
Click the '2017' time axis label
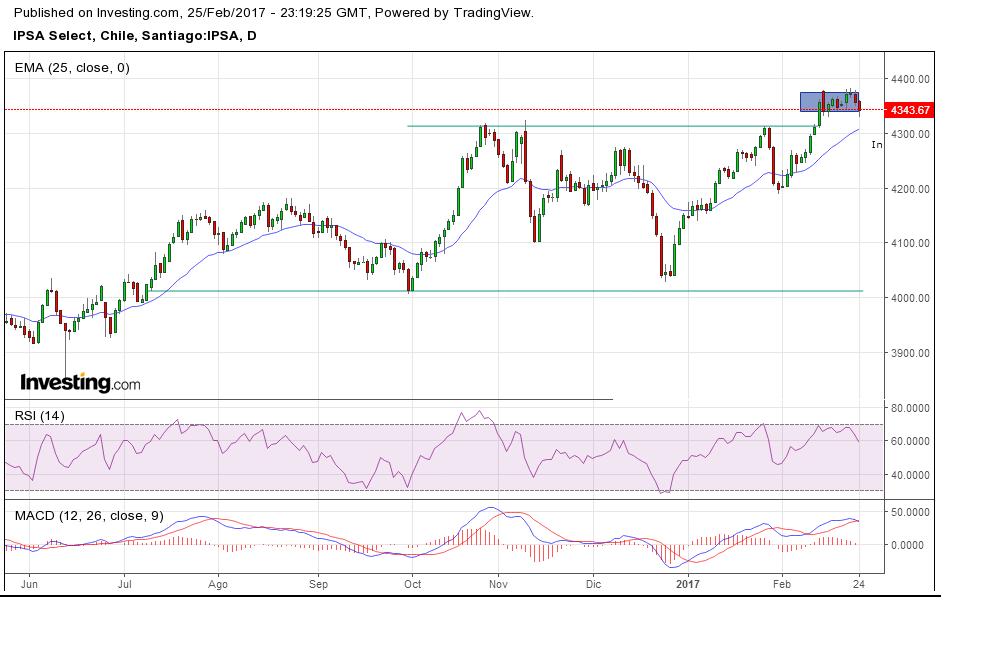point(688,584)
